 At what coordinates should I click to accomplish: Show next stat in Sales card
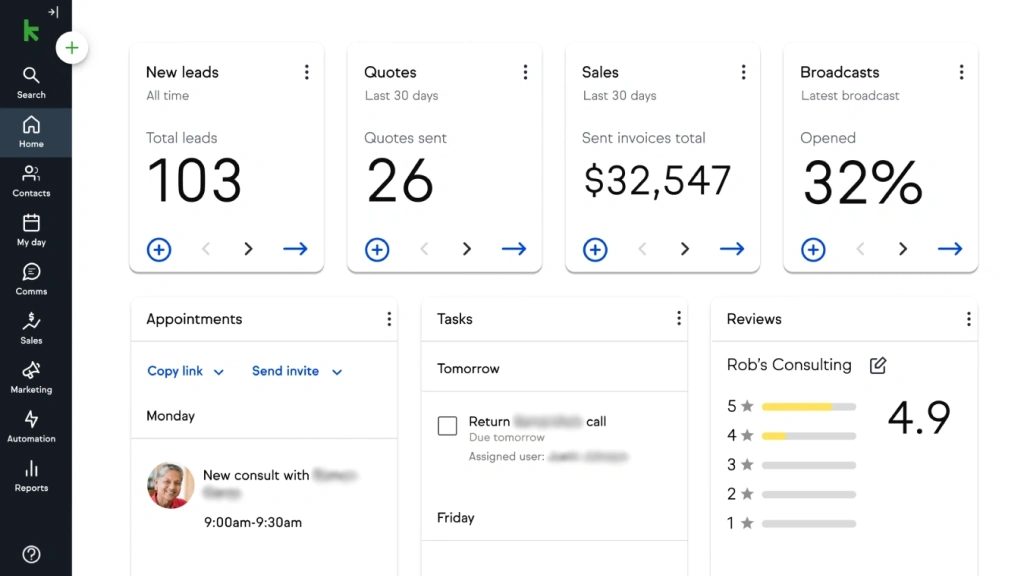tap(685, 249)
